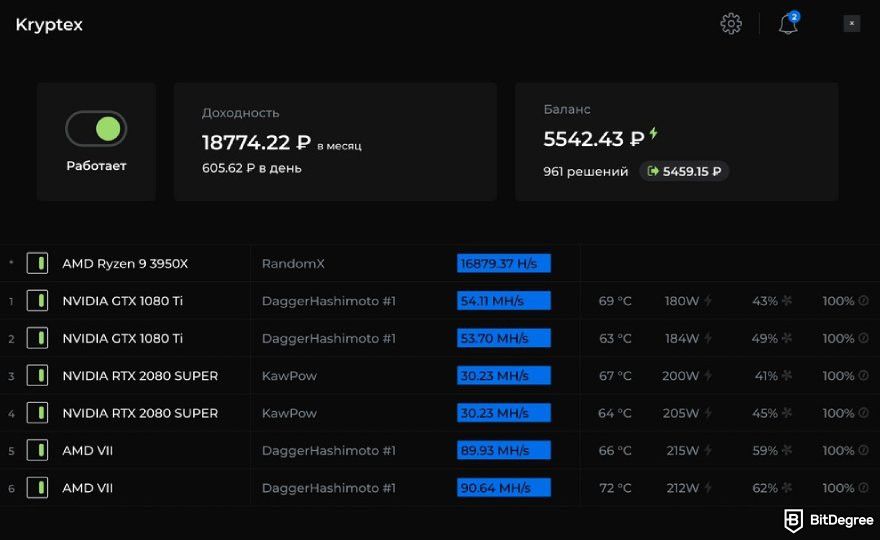The height and width of the screenshot is (540, 880).
Task: Click the fan icon next to 62%
Action: (786, 488)
